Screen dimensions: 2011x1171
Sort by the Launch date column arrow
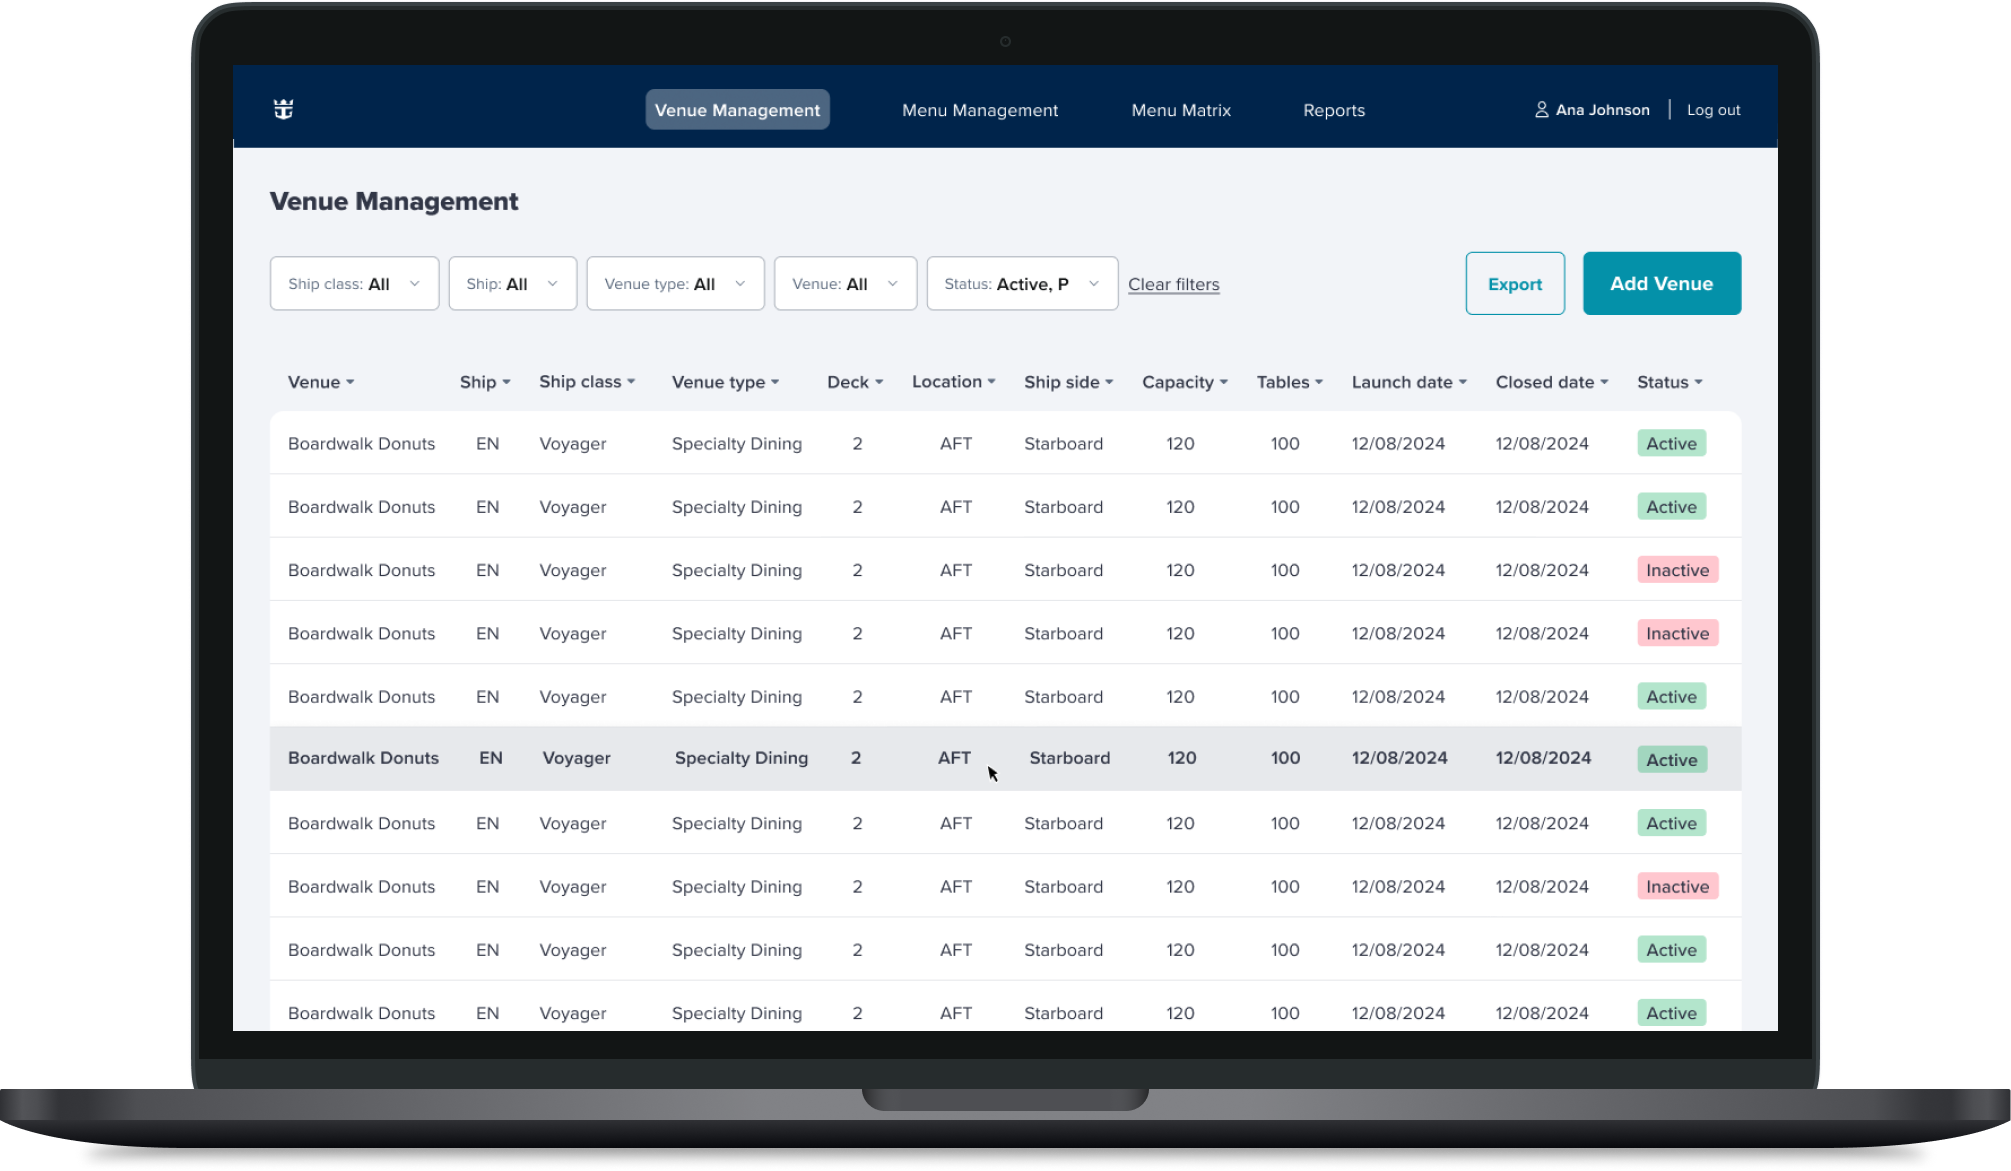coord(1463,383)
